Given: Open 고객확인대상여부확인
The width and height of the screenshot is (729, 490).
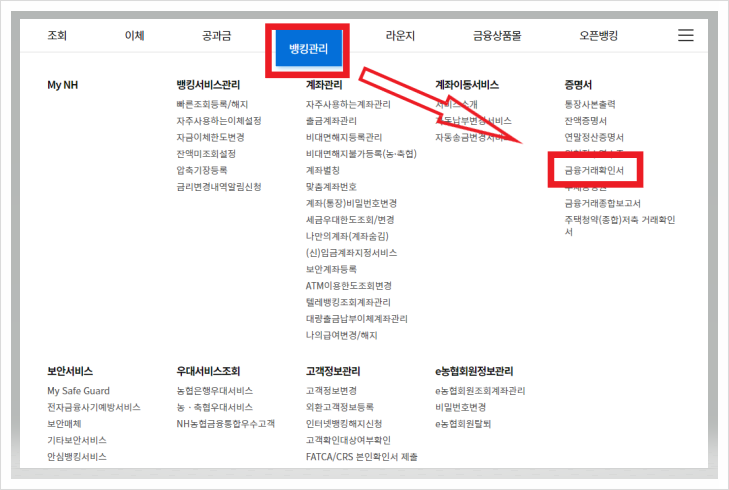Looking at the screenshot, I should [348, 440].
